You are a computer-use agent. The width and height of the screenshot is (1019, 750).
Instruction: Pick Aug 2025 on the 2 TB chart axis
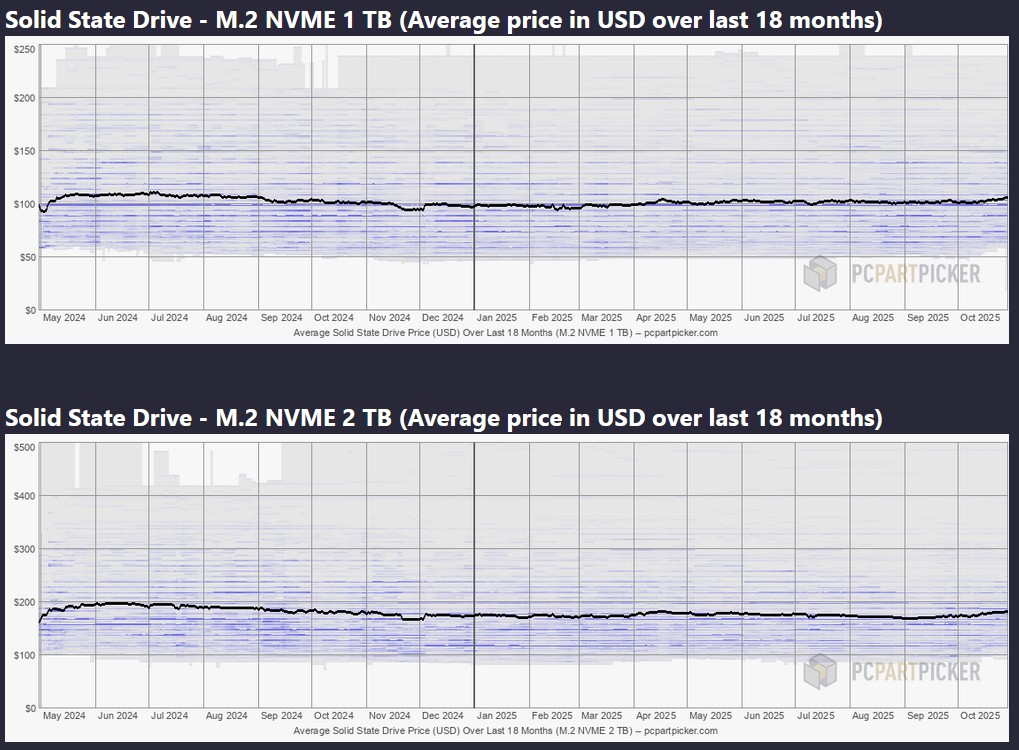tap(873, 716)
